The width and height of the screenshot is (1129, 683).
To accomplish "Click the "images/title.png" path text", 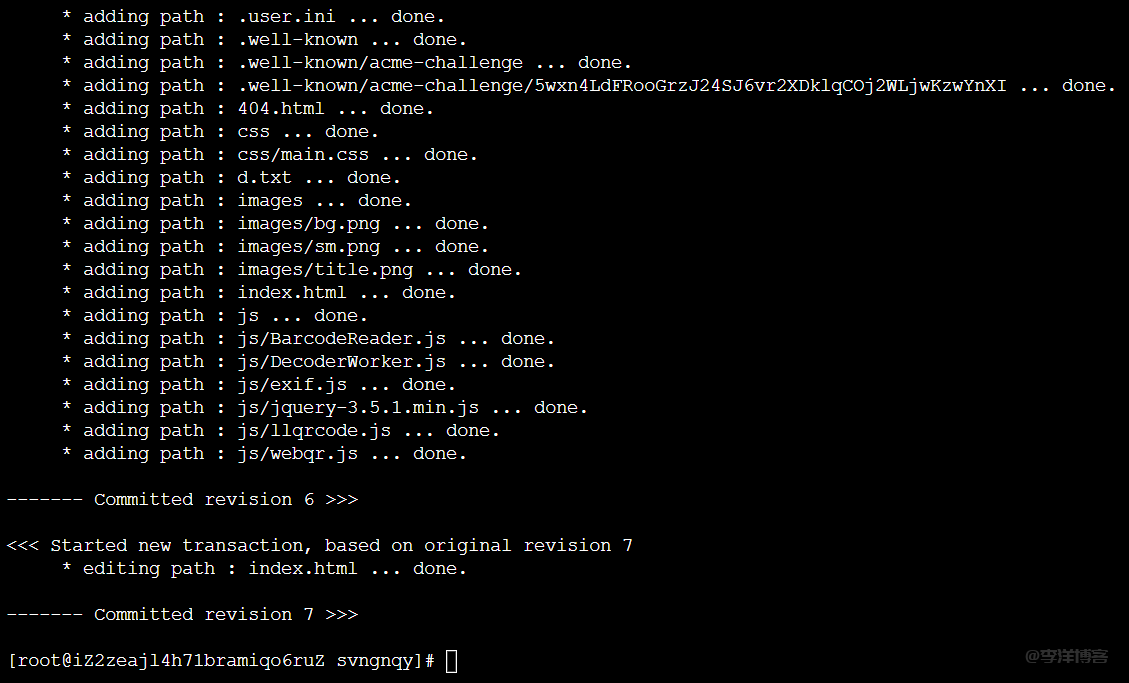I will 325,270.
